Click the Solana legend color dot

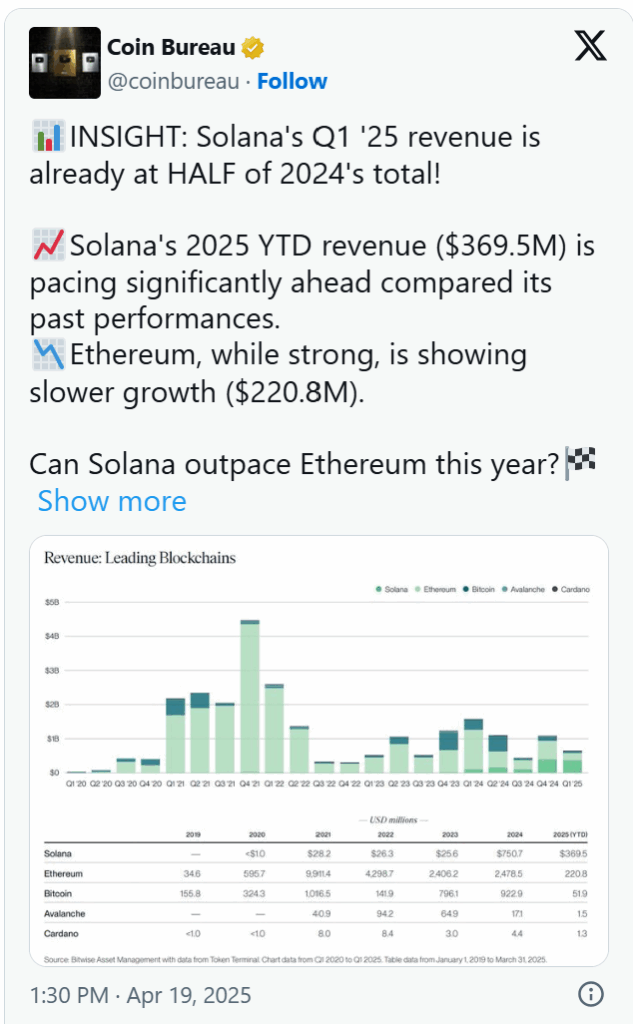(x=378, y=590)
